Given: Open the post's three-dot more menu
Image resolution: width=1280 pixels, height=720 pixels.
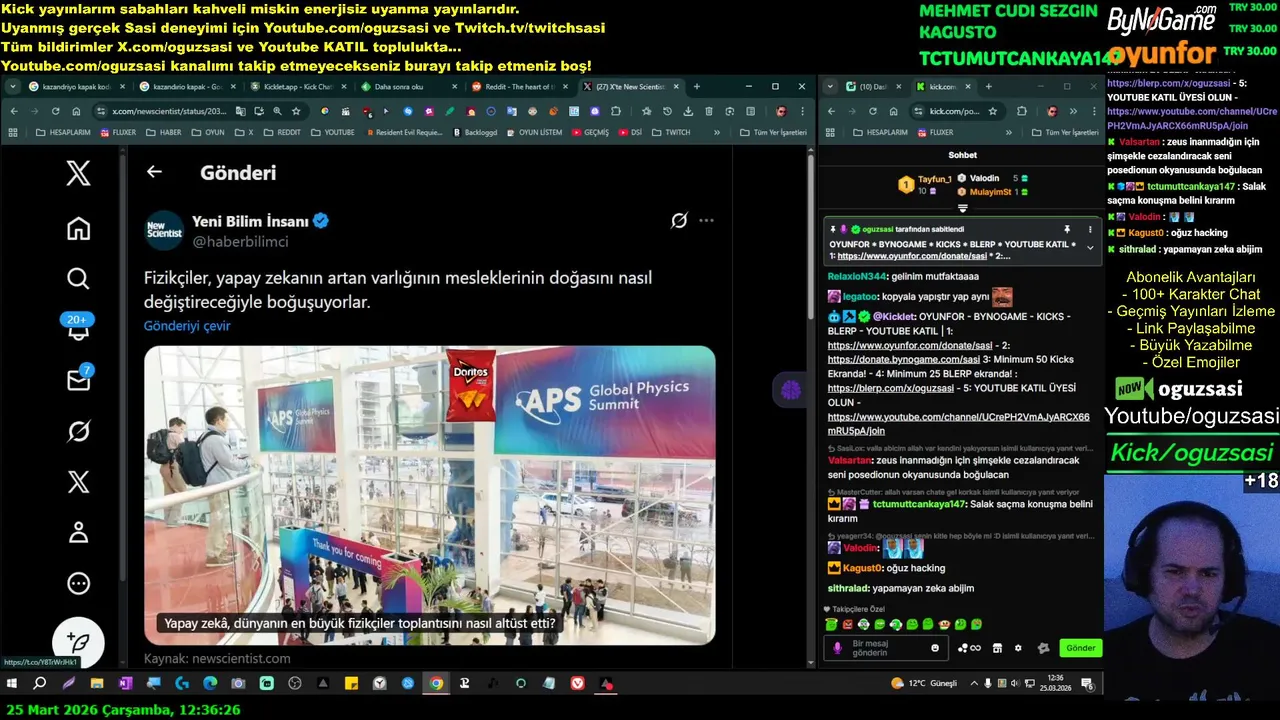Looking at the screenshot, I should (706, 220).
